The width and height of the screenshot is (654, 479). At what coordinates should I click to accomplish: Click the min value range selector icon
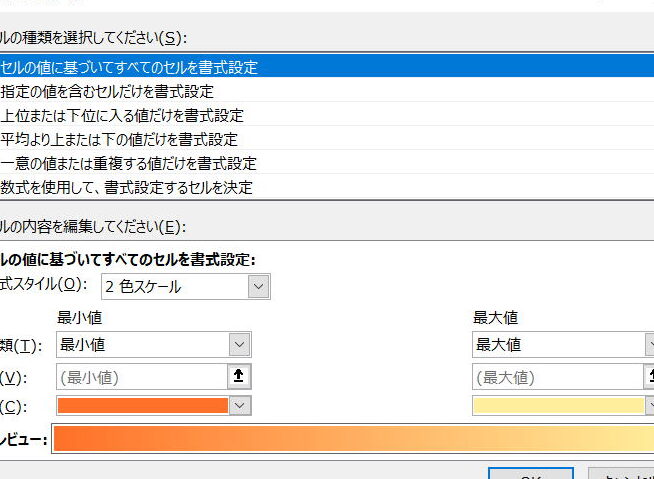tap(239, 376)
